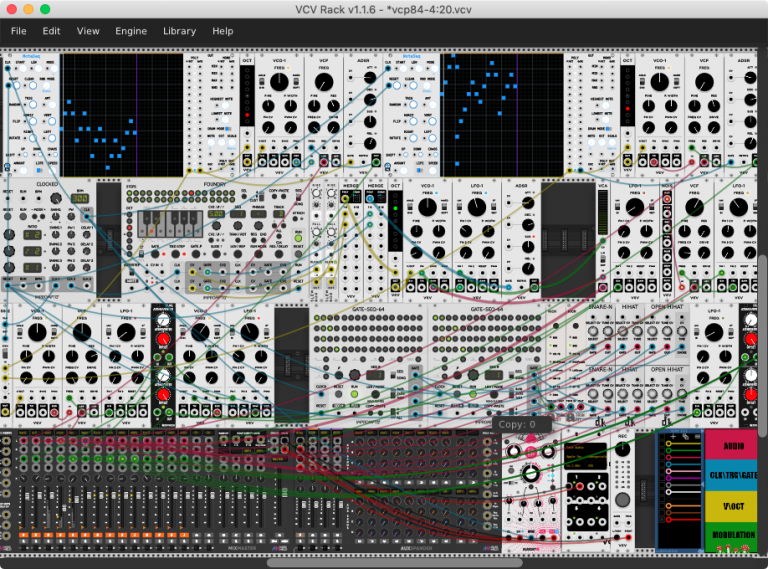This screenshot has height=569, width=768.
Task: Click first step button on left GATE-SEQ-64
Action: [x=316, y=318]
